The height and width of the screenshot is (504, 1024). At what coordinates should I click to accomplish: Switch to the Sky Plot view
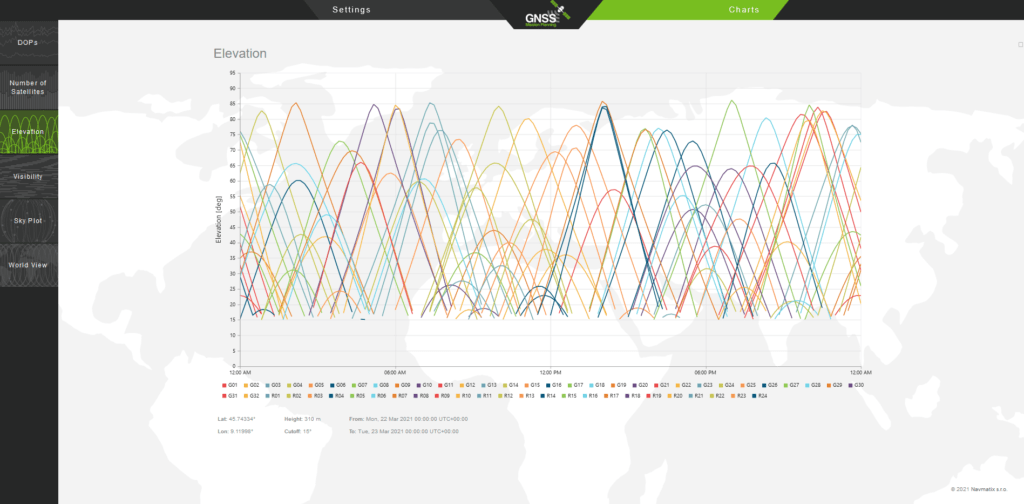click(28, 220)
